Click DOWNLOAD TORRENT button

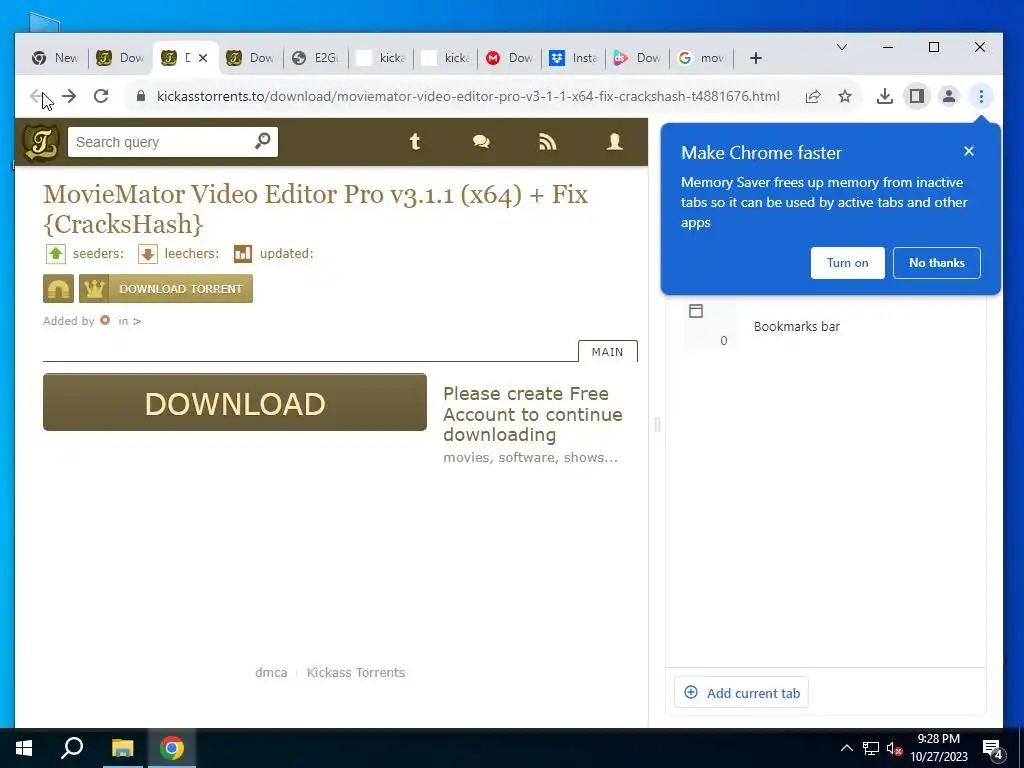166,289
